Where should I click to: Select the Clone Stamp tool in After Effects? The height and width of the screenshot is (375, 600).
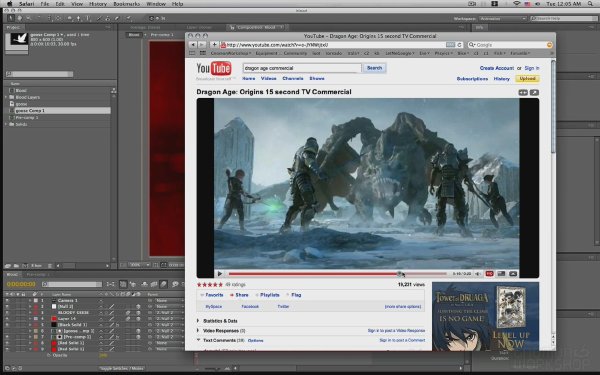pyautogui.click(x=108, y=18)
